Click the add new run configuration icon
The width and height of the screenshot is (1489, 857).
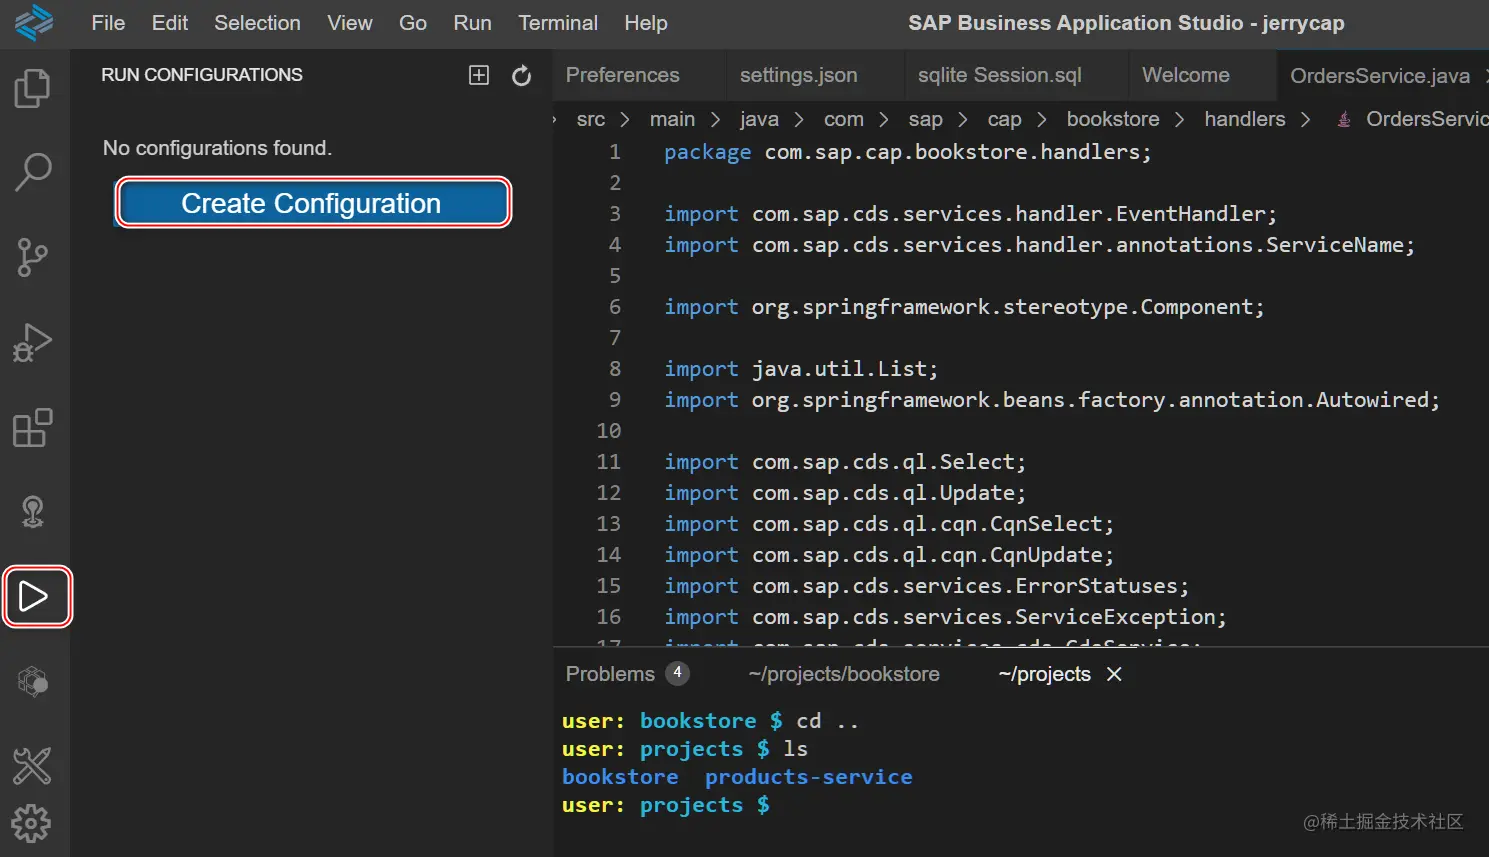pos(479,76)
